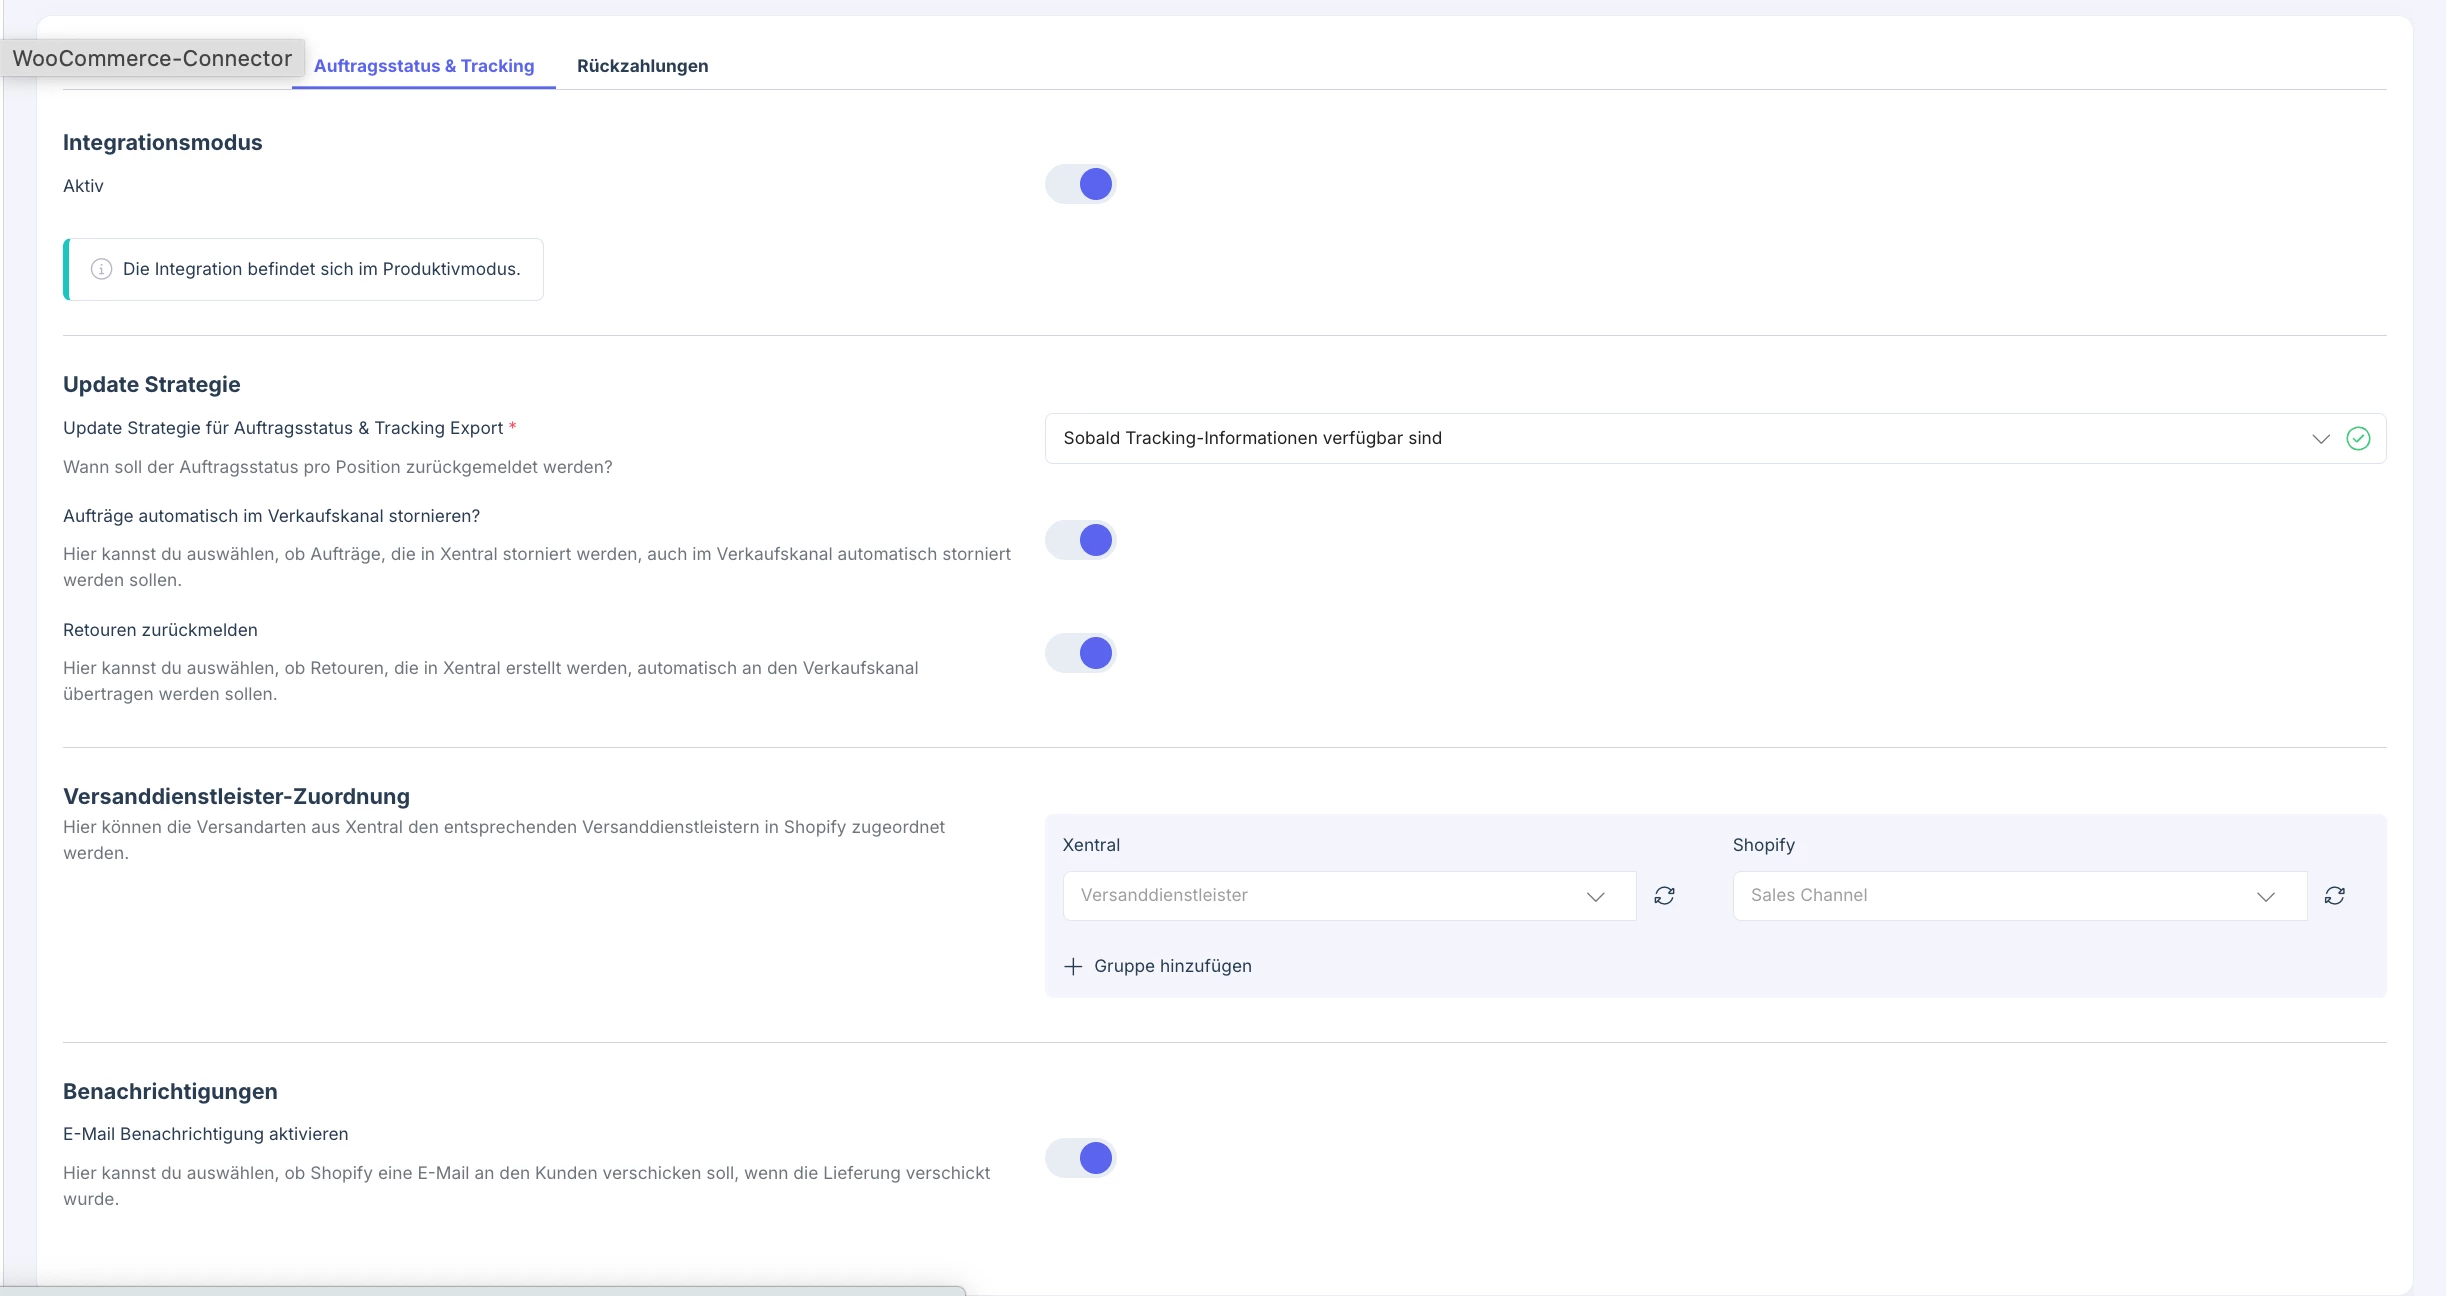Click the plus icon before Gruppe hinzufügen

point(1073,966)
